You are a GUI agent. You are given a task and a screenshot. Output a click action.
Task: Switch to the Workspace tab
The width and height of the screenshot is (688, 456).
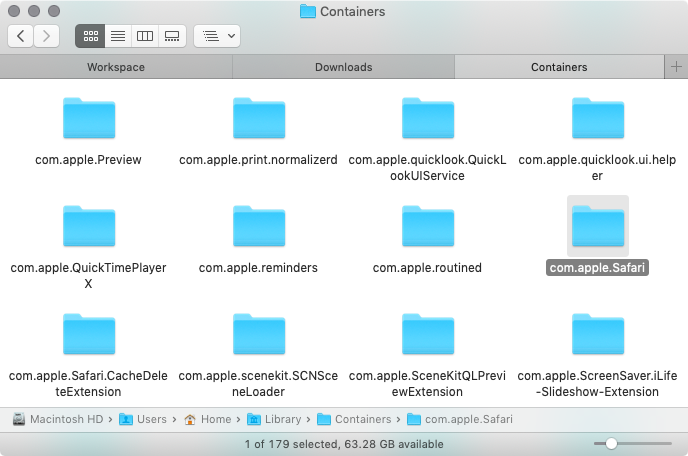pos(116,67)
